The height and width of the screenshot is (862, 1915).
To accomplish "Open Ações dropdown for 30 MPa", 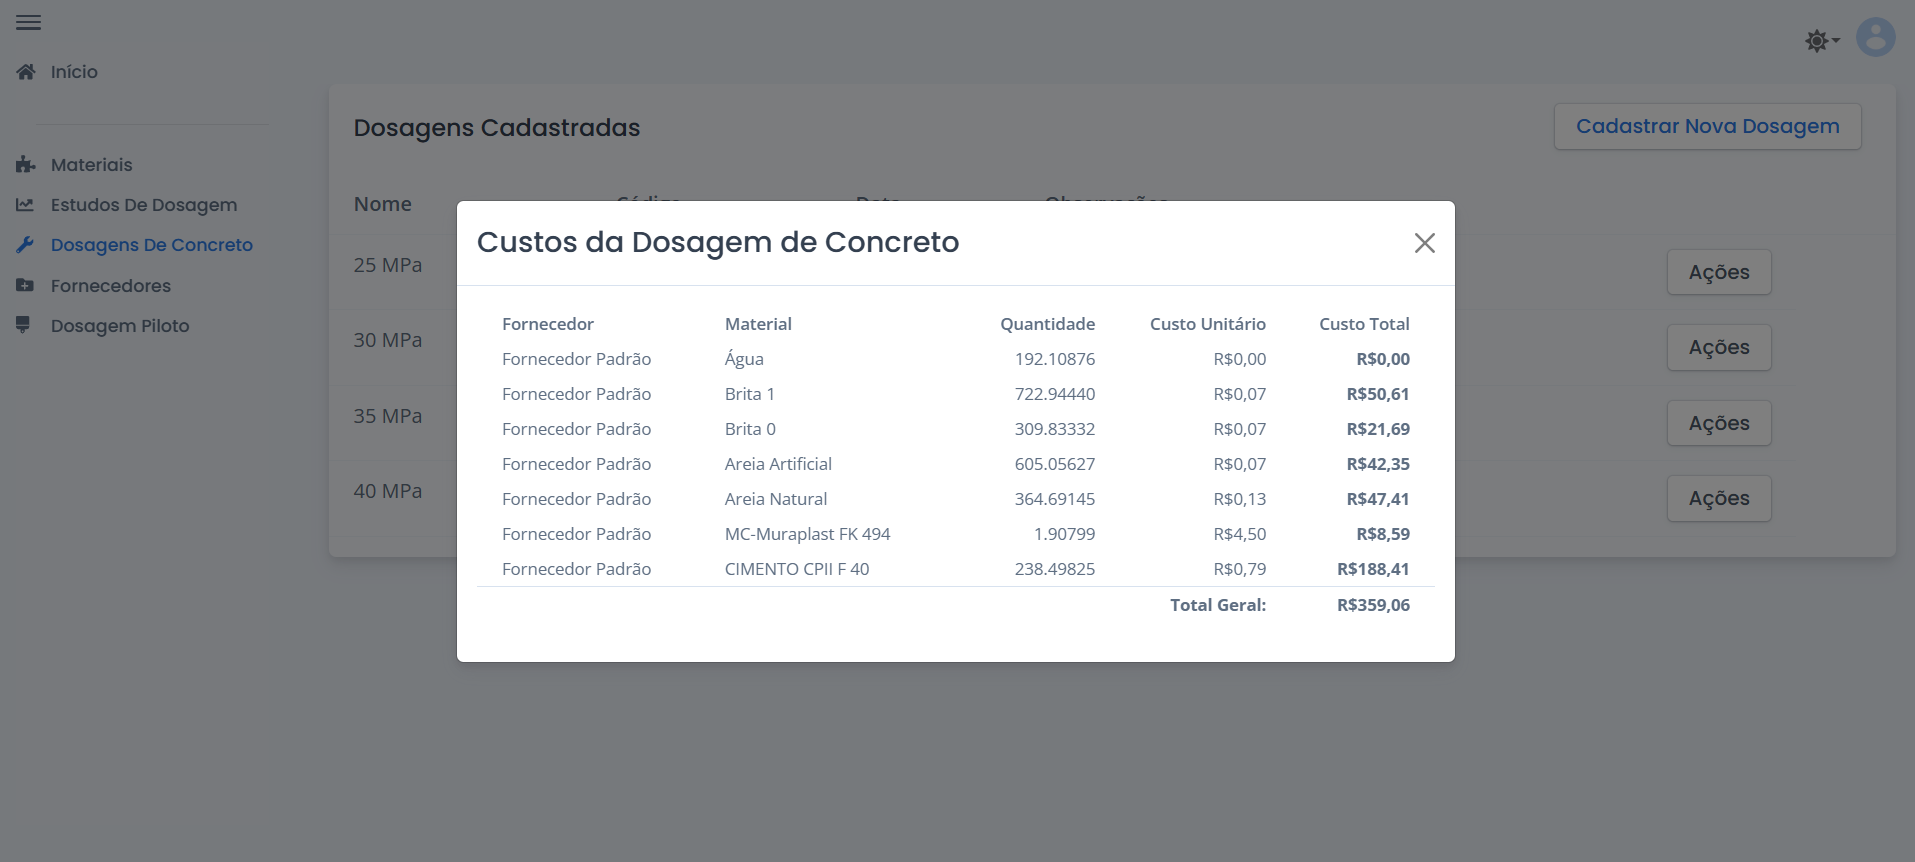I will 1718,347.
